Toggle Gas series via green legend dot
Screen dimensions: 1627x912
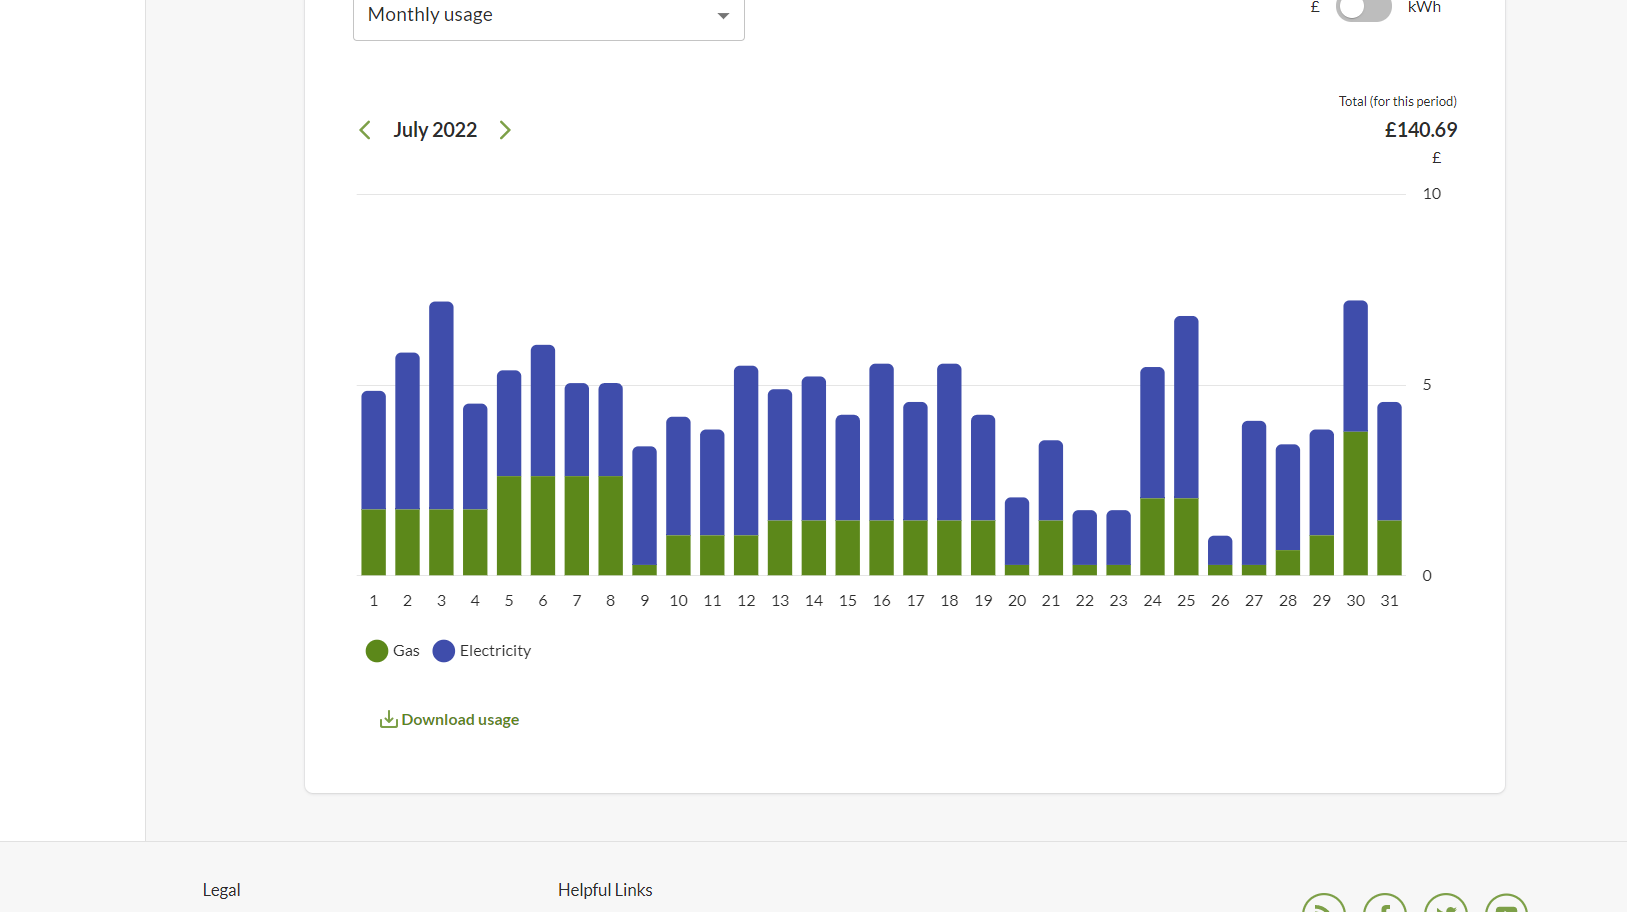(x=377, y=651)
